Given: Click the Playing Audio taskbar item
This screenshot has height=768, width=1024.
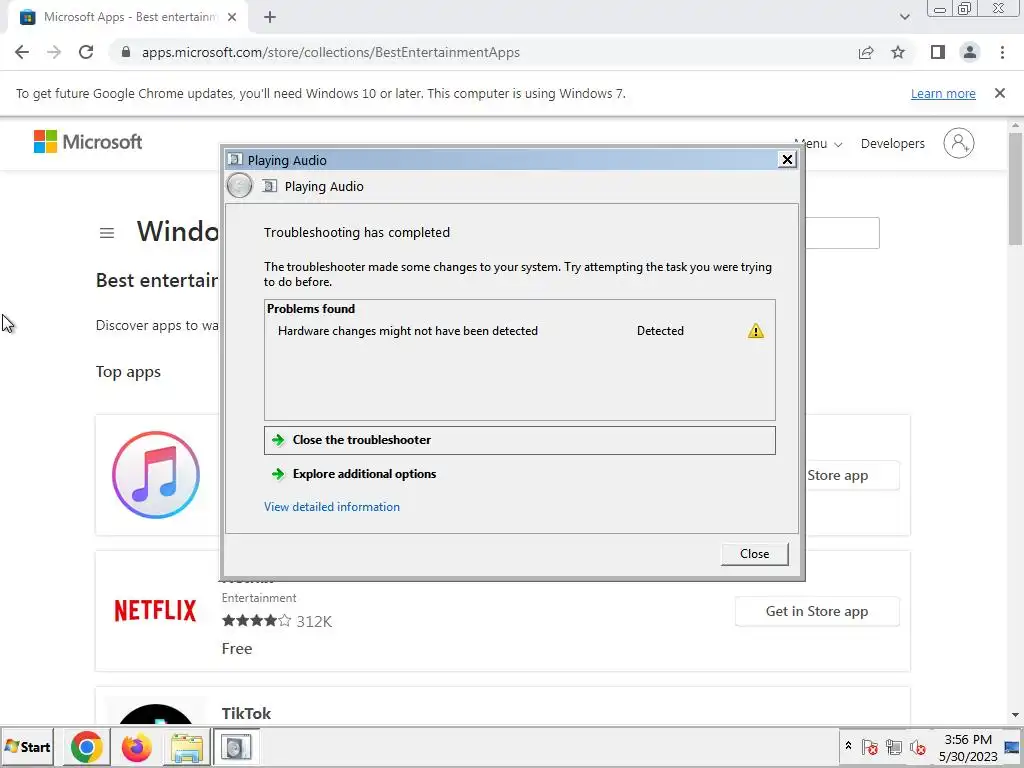Looking at the screenshot, I should click(x=236, y=747).
